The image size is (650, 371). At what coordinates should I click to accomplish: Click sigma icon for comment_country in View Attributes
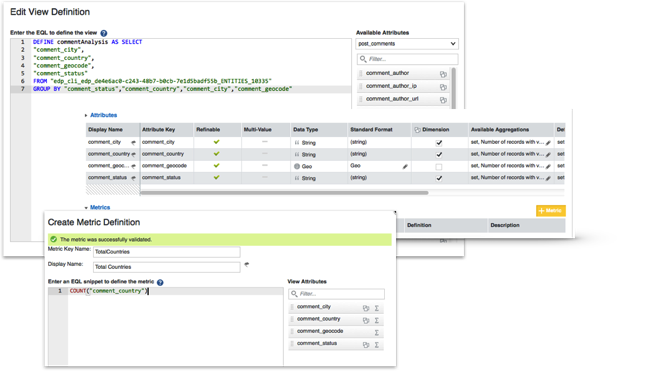pos(377,320)
